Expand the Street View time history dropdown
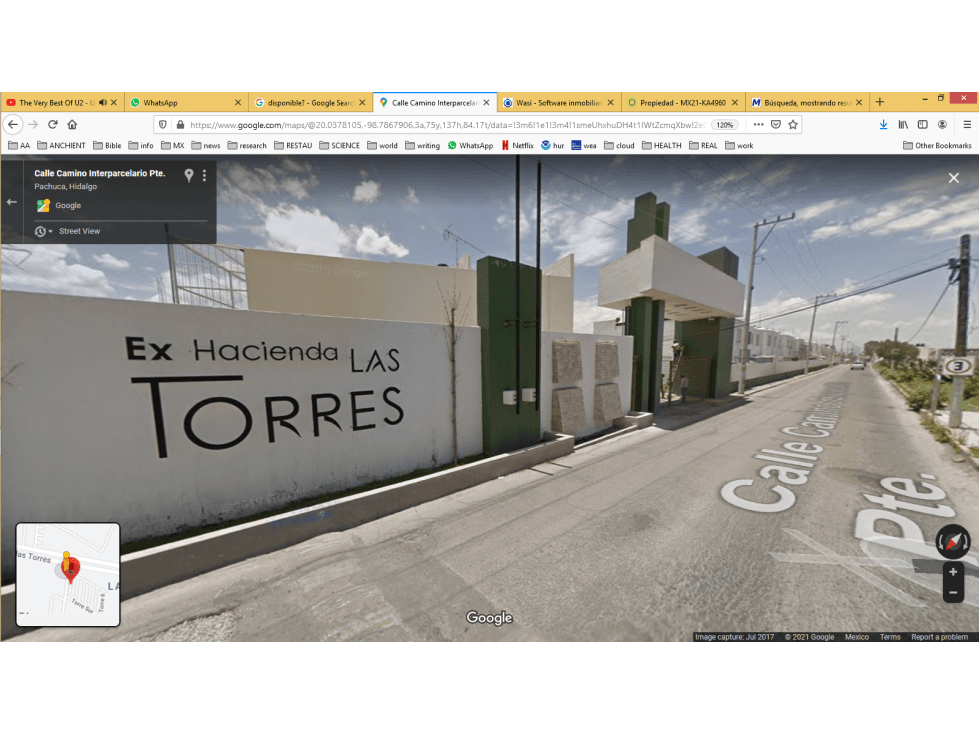The image size is (979, 734). click(44, 232)
